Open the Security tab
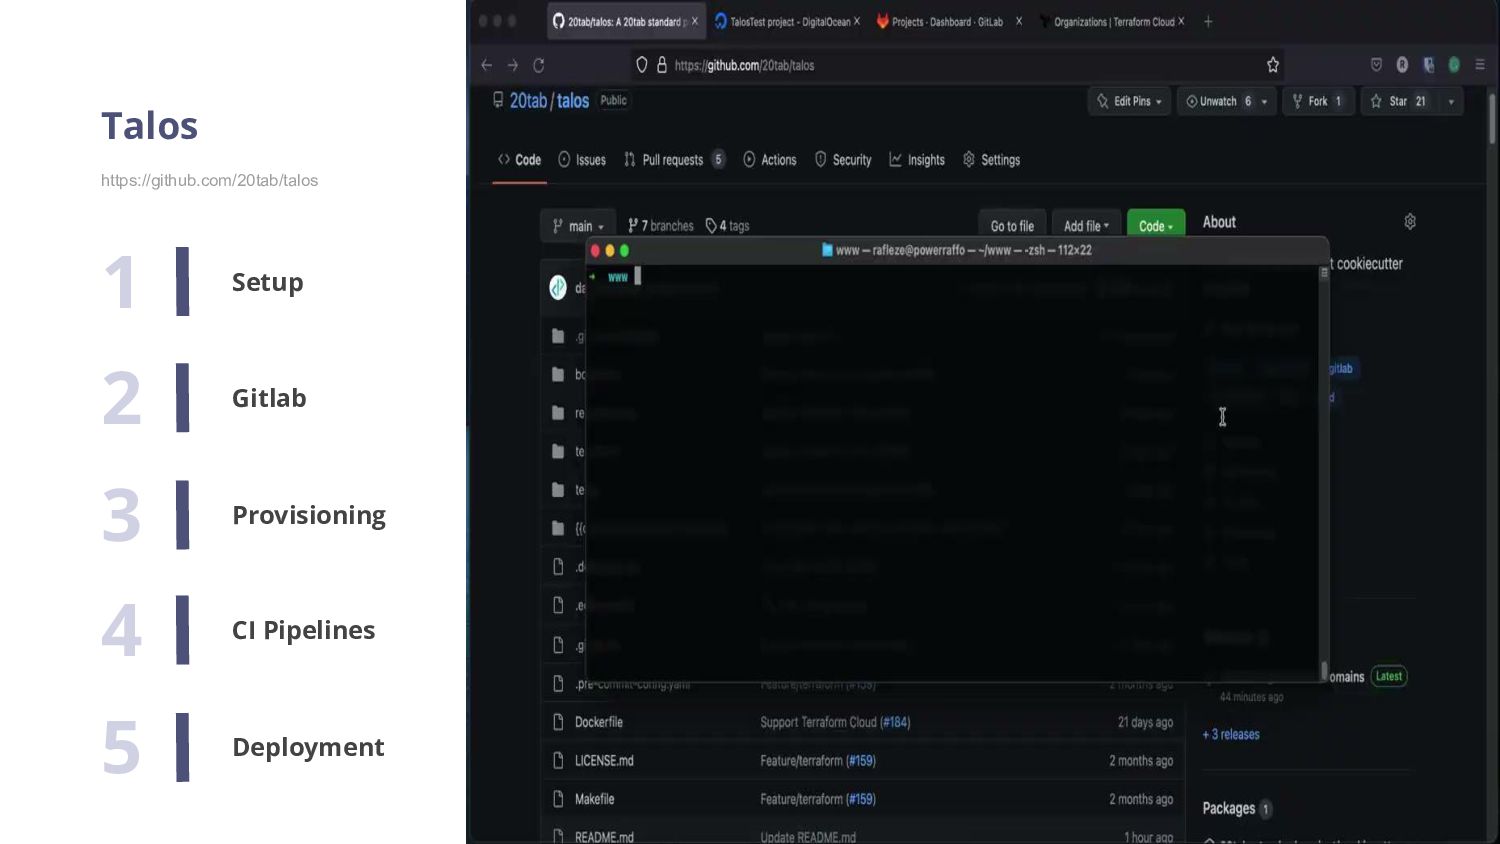Viewport: 1500px width, 844px height. click(843, 160)
